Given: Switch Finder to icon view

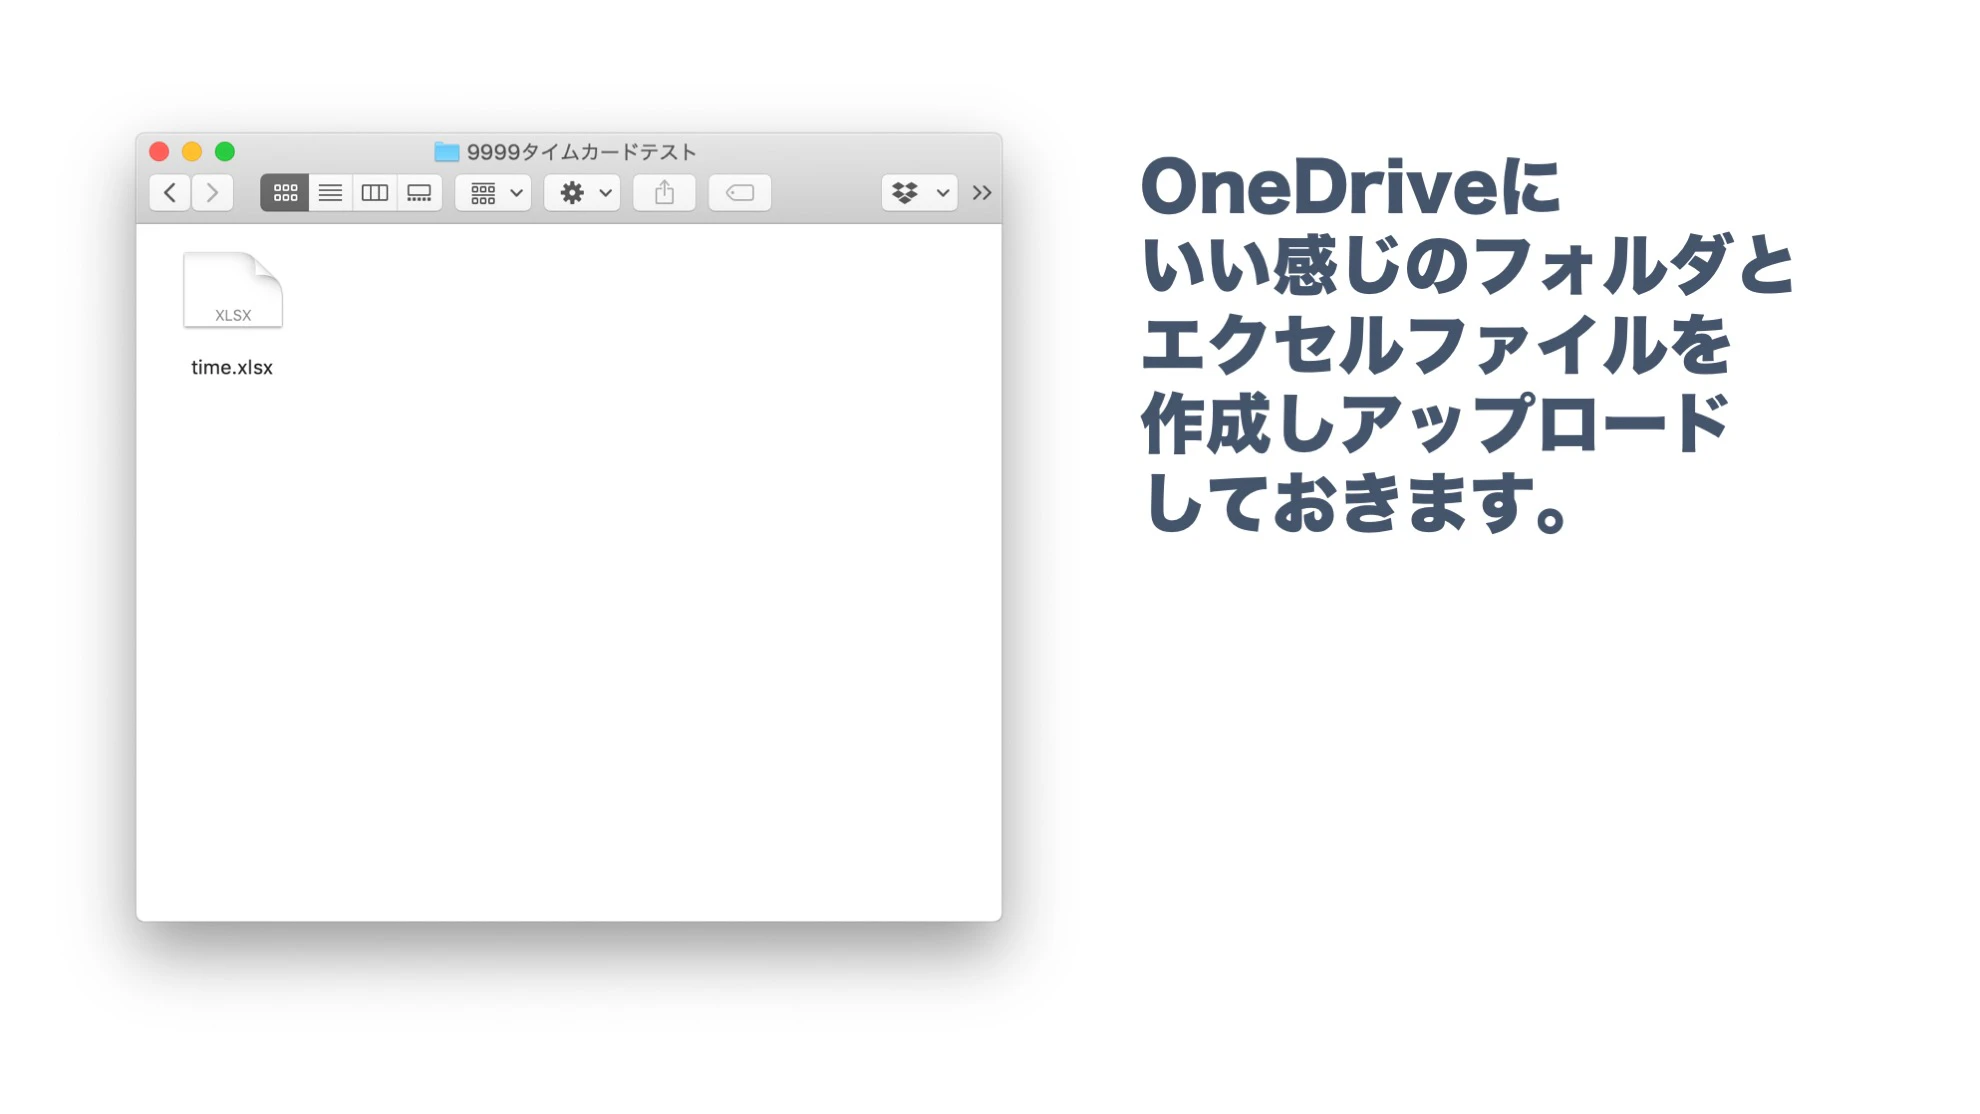Looking at the screenshot, I should [x=285, y=193].
